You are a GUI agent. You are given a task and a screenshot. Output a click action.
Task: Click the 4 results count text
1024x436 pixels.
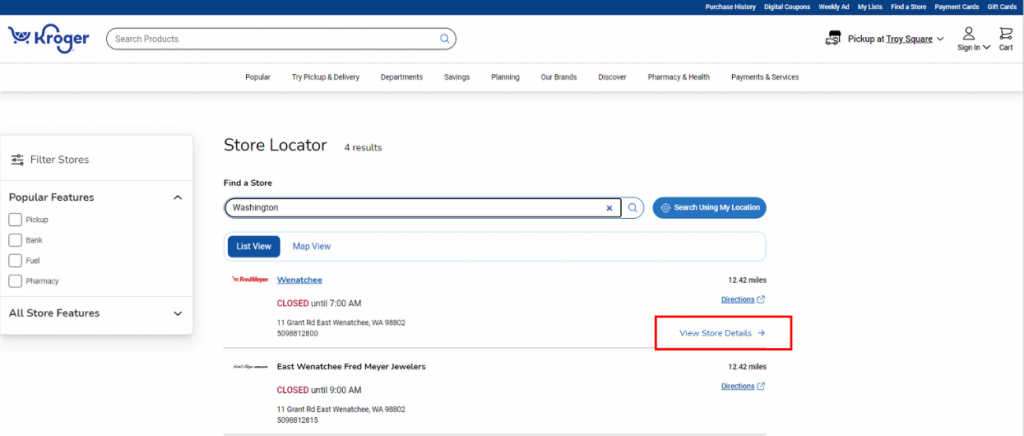pyautogui.click(x=363, y=148)
